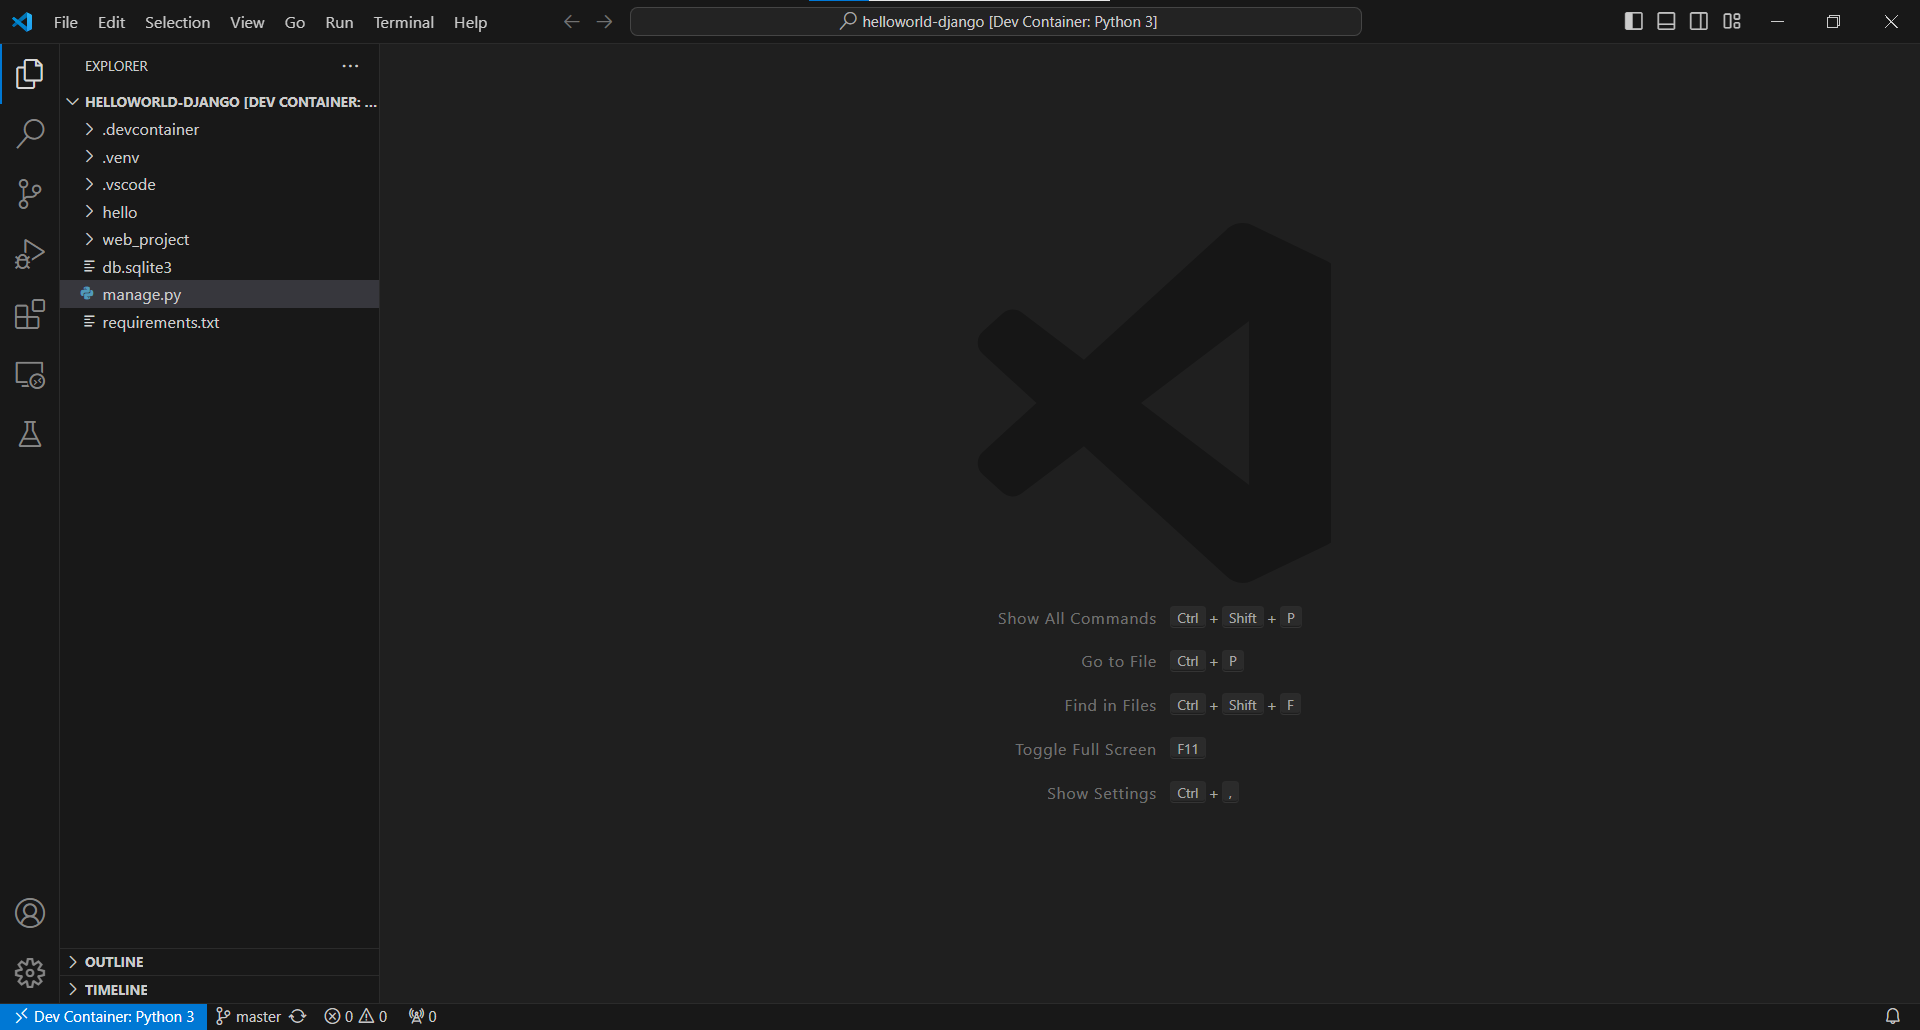Open the Testing flask view

[30, 434]
